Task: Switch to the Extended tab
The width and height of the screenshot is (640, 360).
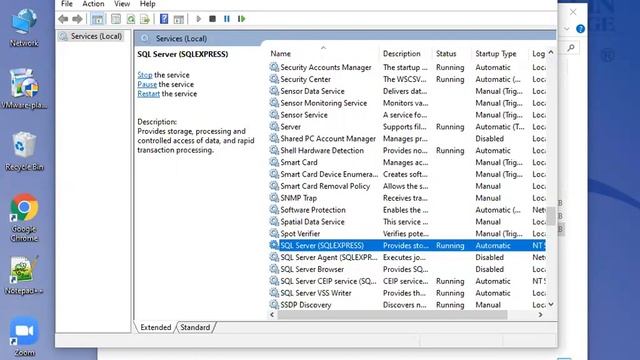Action: pyautogui.click(x=156, y=327)
